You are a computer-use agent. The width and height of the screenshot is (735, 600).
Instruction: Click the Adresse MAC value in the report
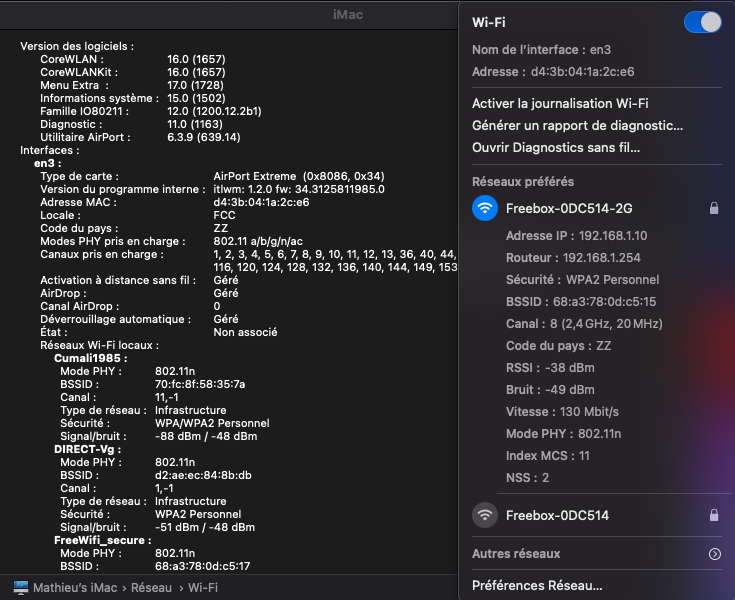pos(261,202)
